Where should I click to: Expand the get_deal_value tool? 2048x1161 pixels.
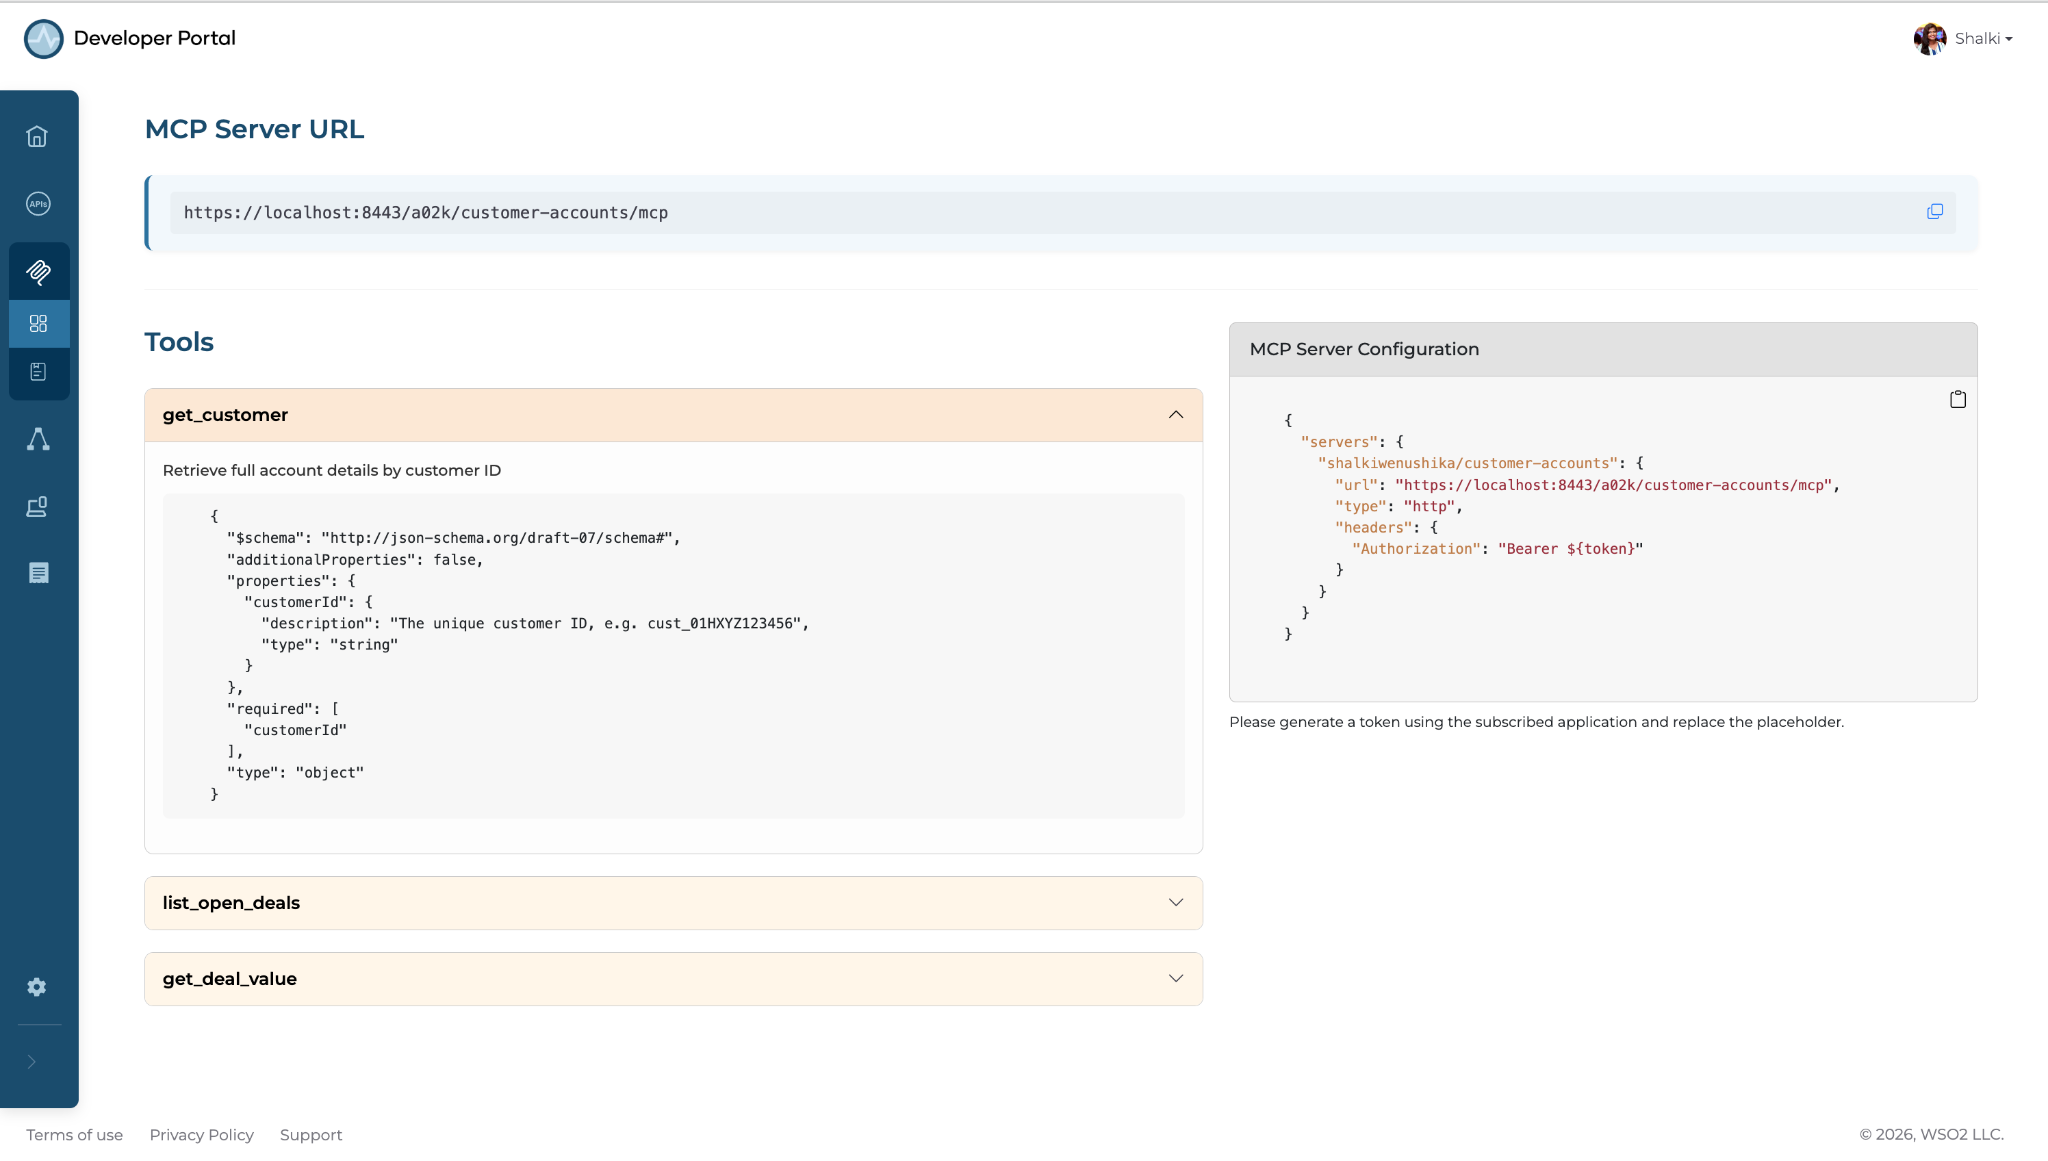(673, 979)
